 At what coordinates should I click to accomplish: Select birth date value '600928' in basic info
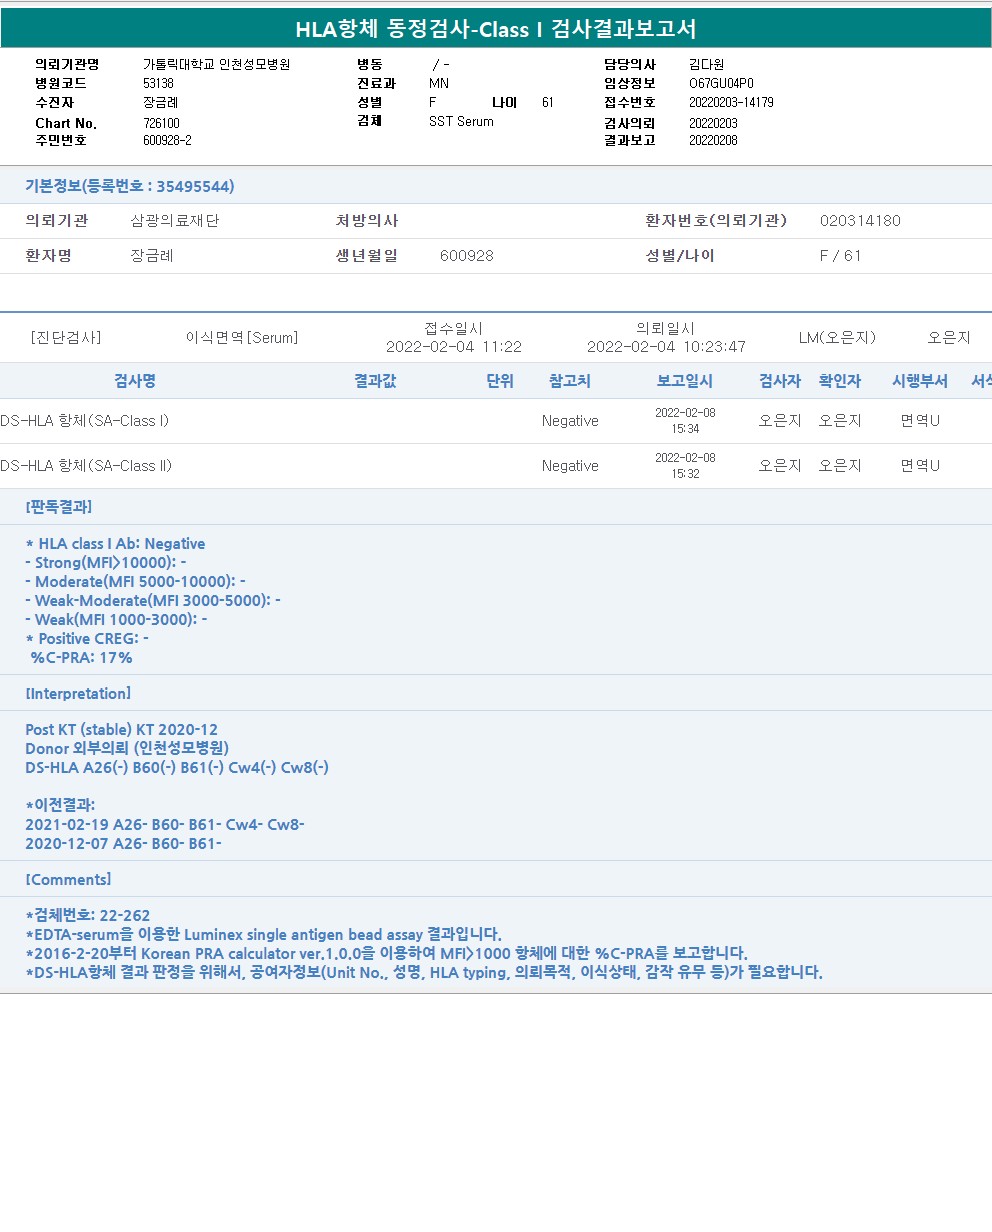(x=467, y=255)
